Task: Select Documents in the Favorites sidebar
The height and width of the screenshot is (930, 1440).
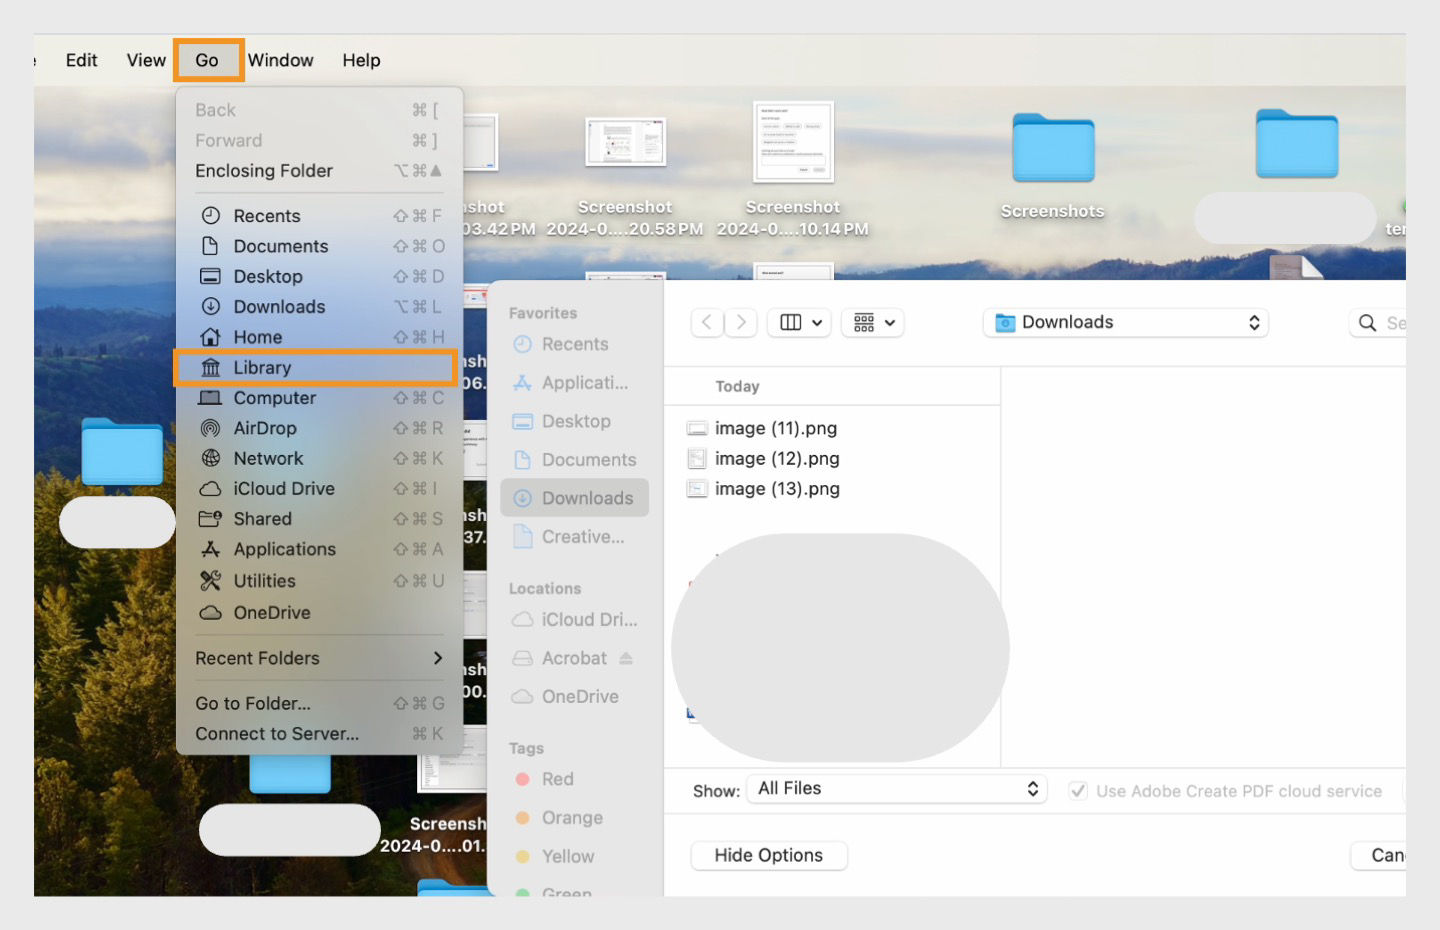Action: point(588,460)
